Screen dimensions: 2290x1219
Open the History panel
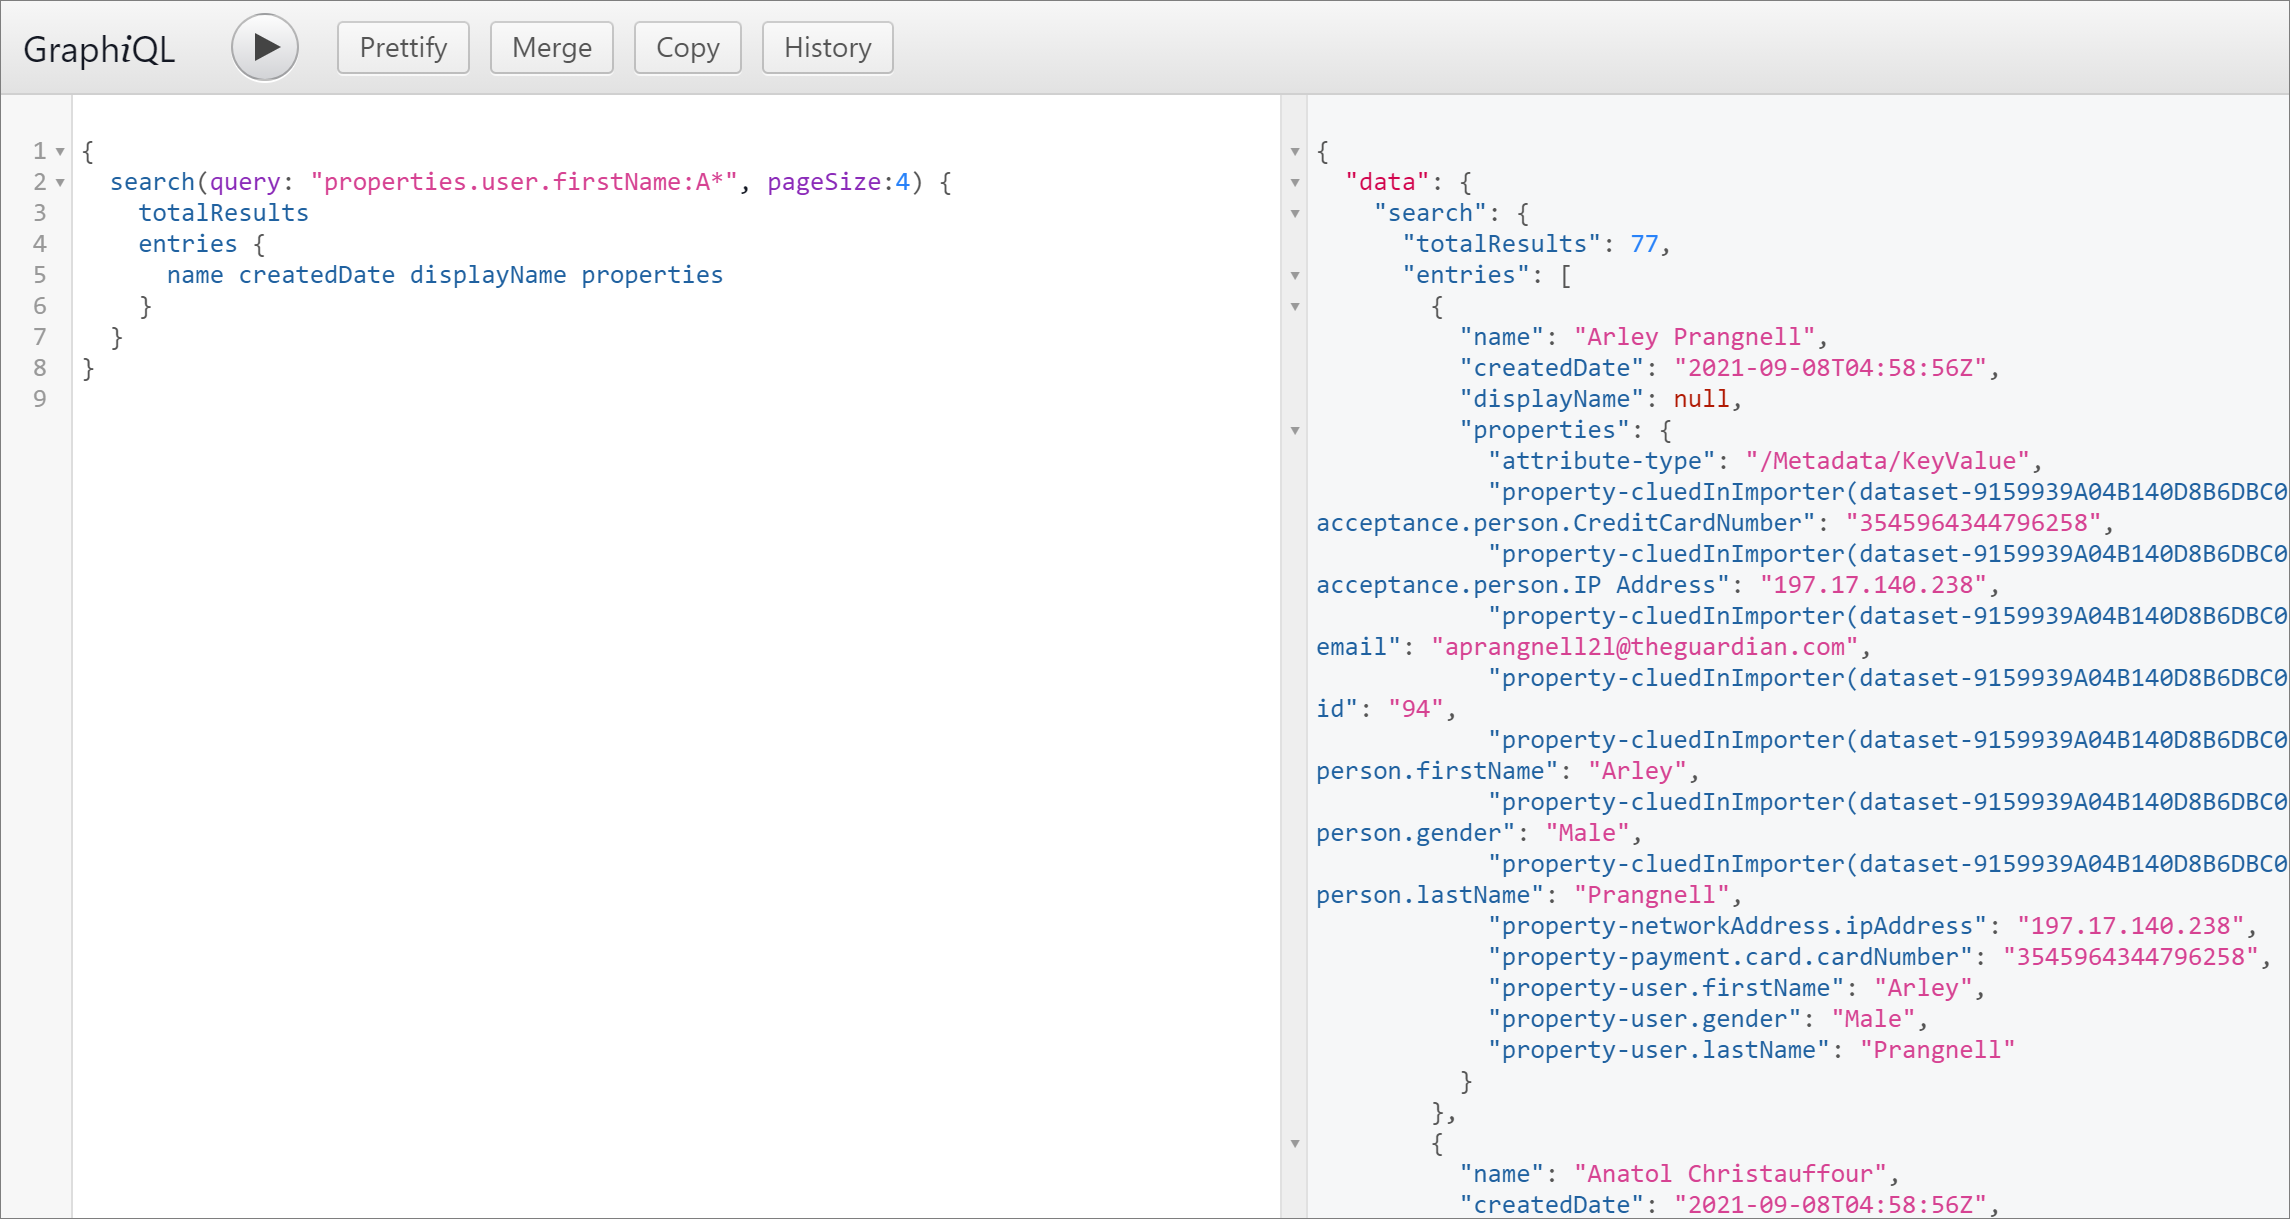point(827,48)
